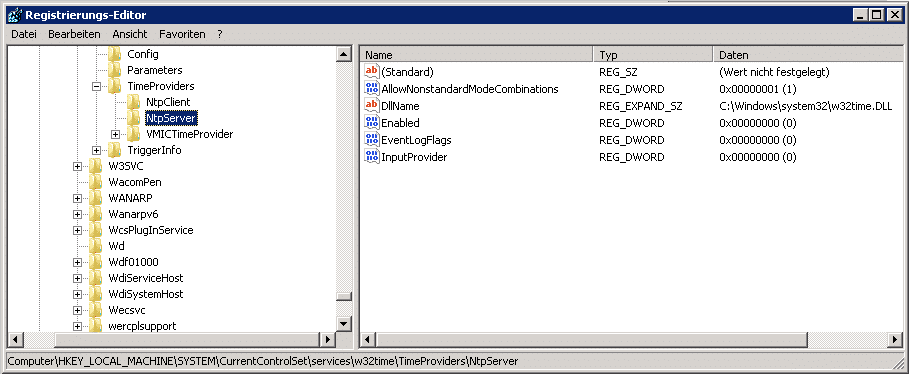This screenshot has width=909, height=374.
Task: Click the W3SVC folder icon
Action: tap(96, 166)
